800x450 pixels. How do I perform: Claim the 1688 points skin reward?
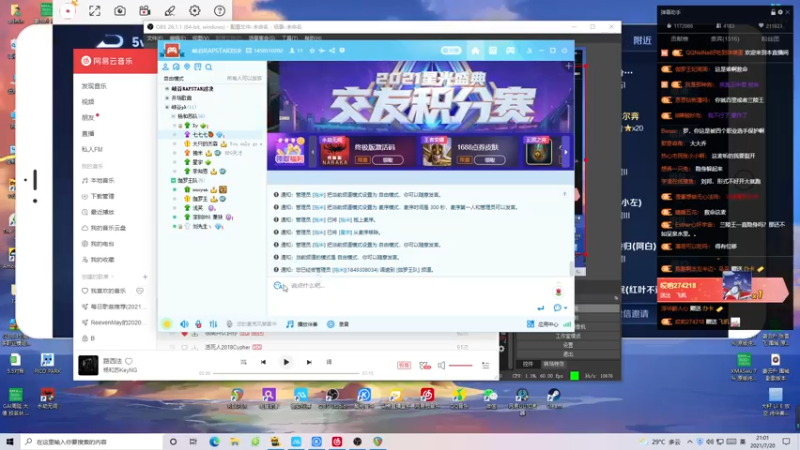489,160
